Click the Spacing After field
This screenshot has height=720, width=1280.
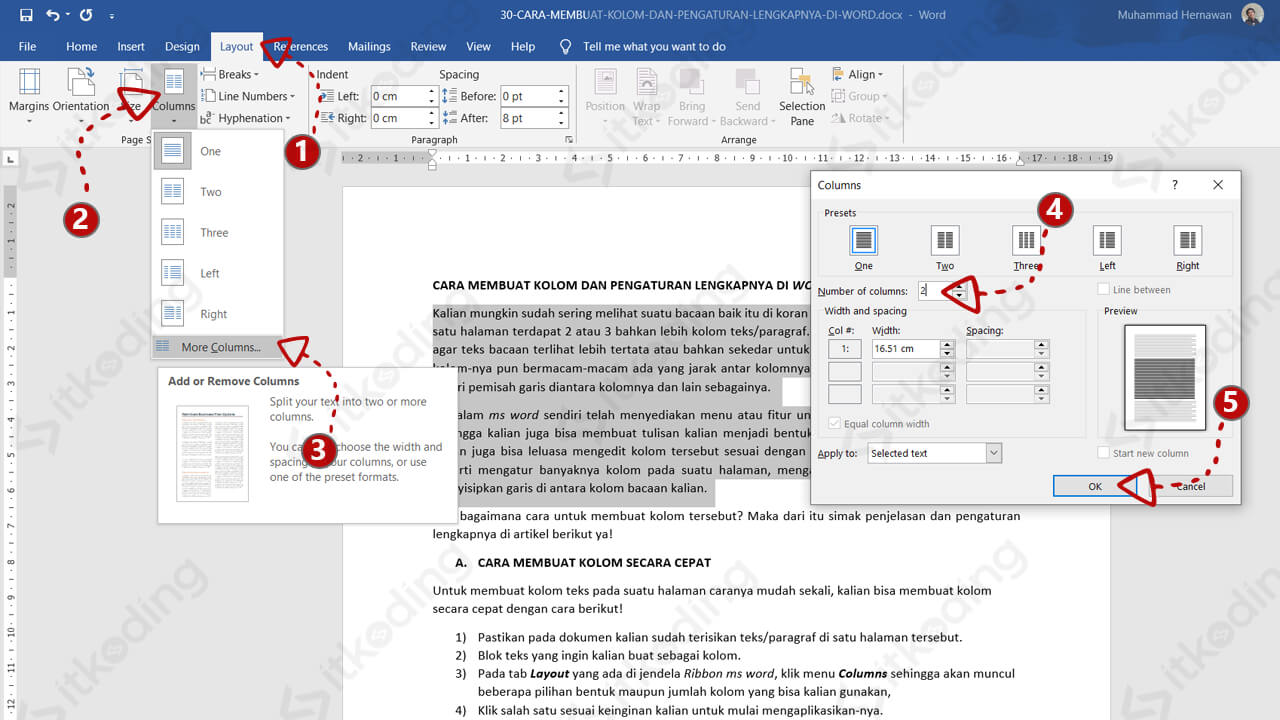(528, 118)
